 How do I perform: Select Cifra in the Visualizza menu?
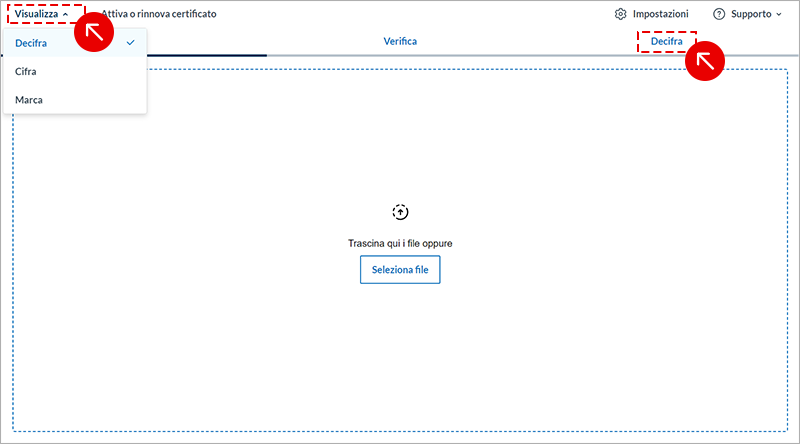(x=27, y=71)
